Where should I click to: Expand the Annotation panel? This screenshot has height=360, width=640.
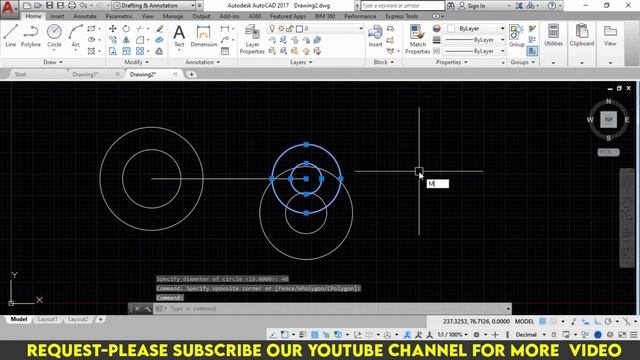[202, 62]
